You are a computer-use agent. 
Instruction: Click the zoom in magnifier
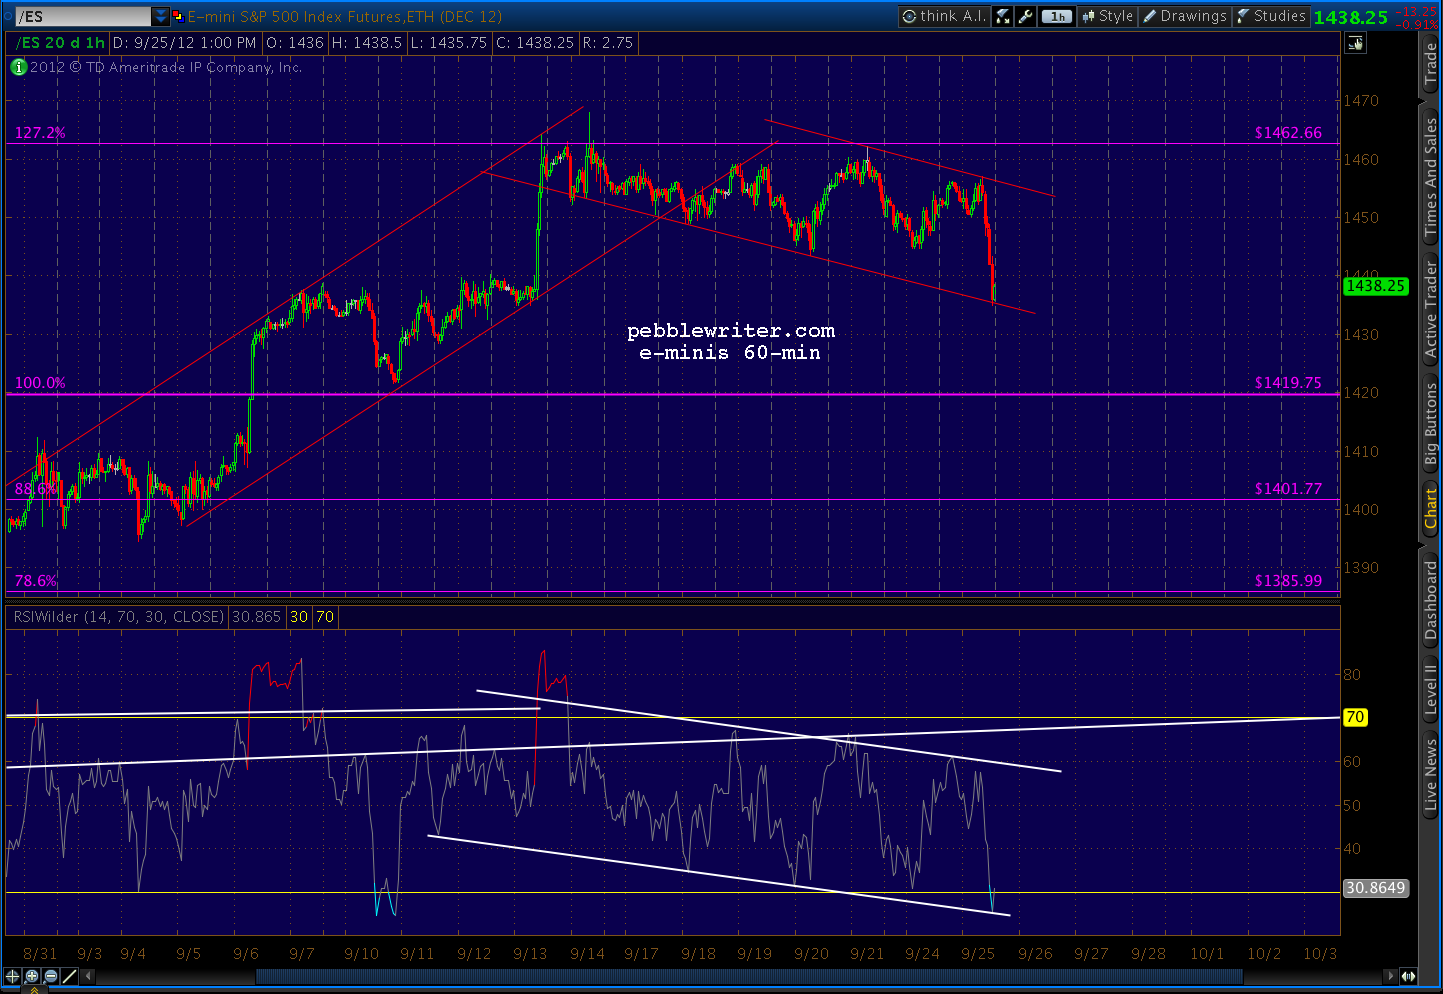[x=32, y=976]
